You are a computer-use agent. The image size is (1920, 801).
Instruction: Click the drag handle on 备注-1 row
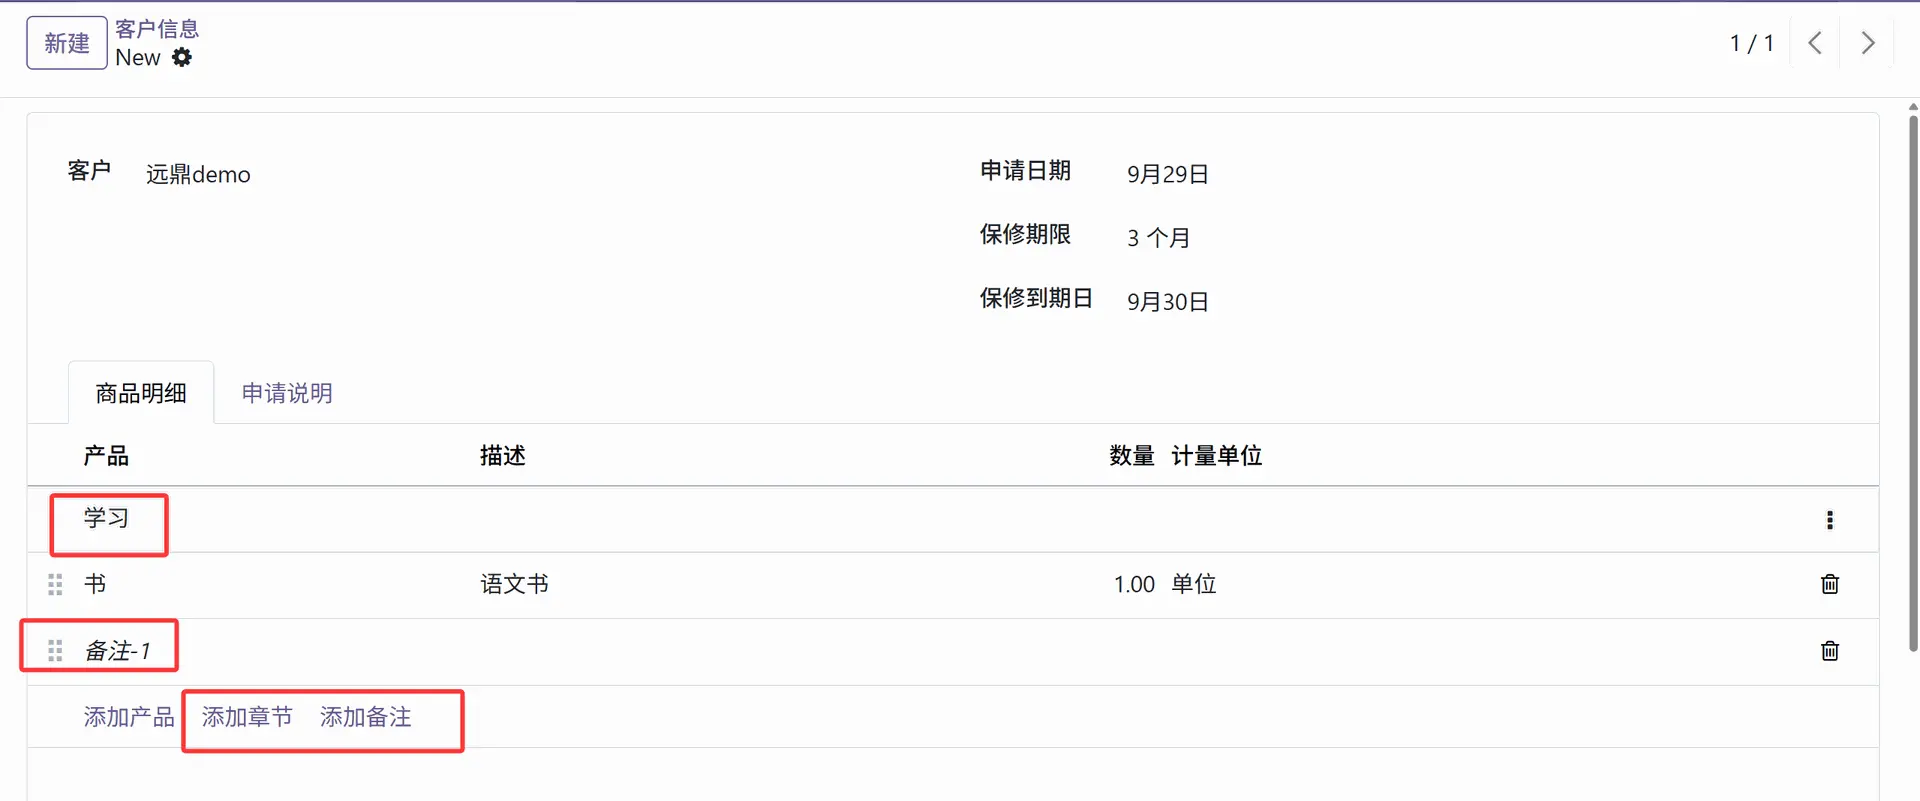click(x=55, y=652)
